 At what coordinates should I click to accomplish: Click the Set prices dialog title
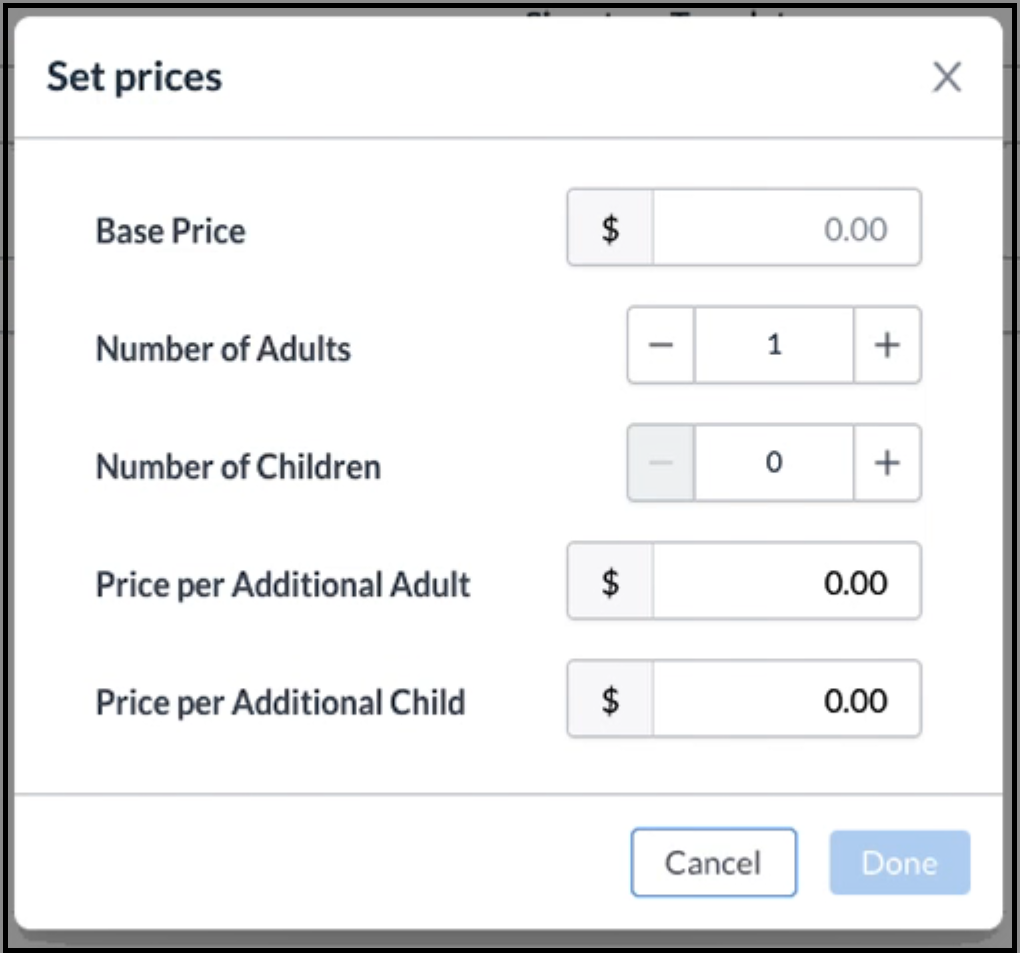coord(133,77)
